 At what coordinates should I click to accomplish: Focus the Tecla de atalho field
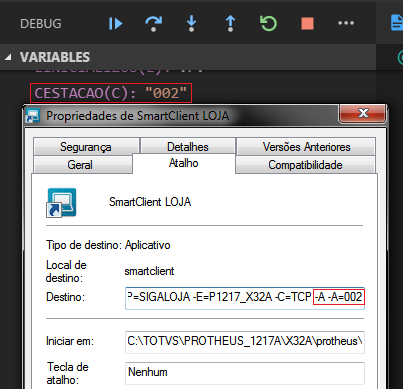click(245, 373)
